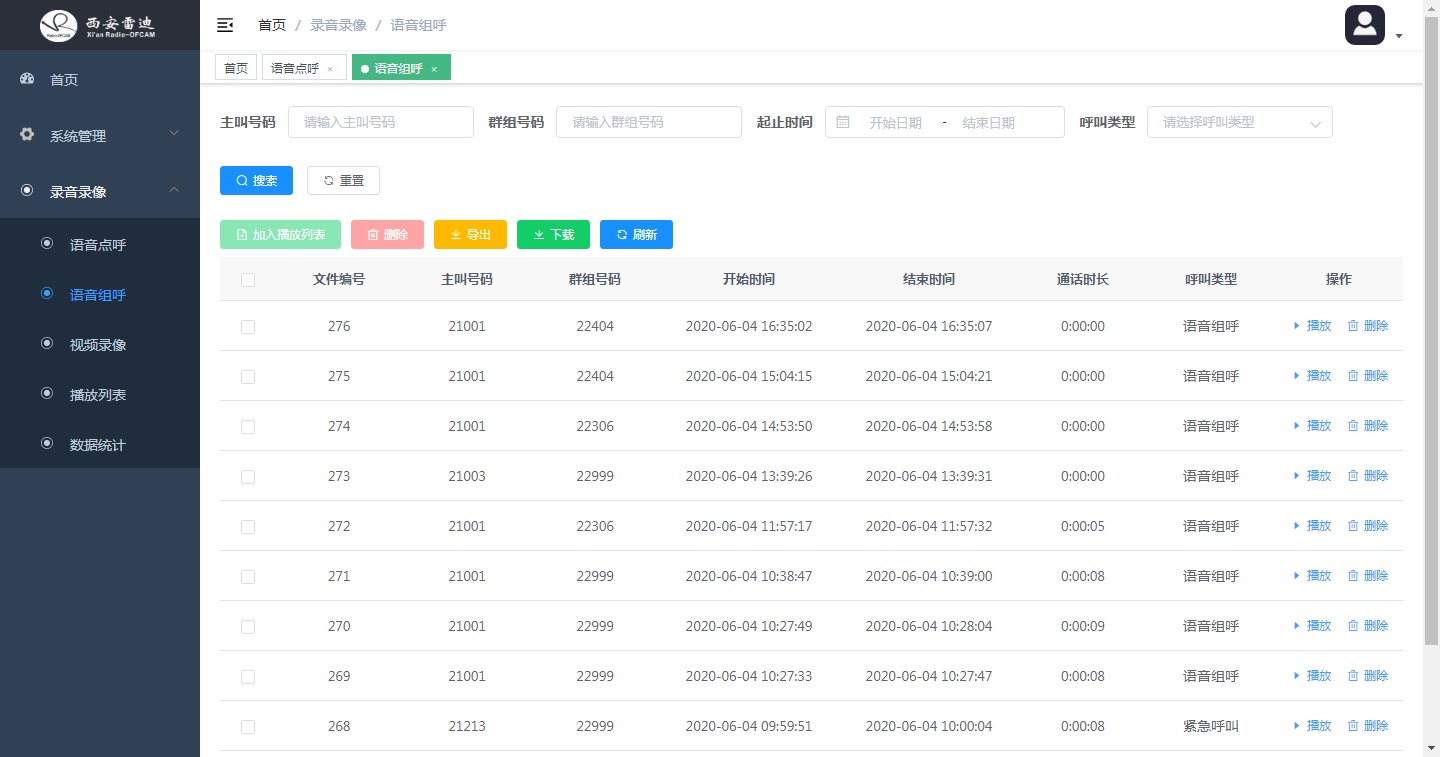Click the calendar icon in date range

pos(843,122)
